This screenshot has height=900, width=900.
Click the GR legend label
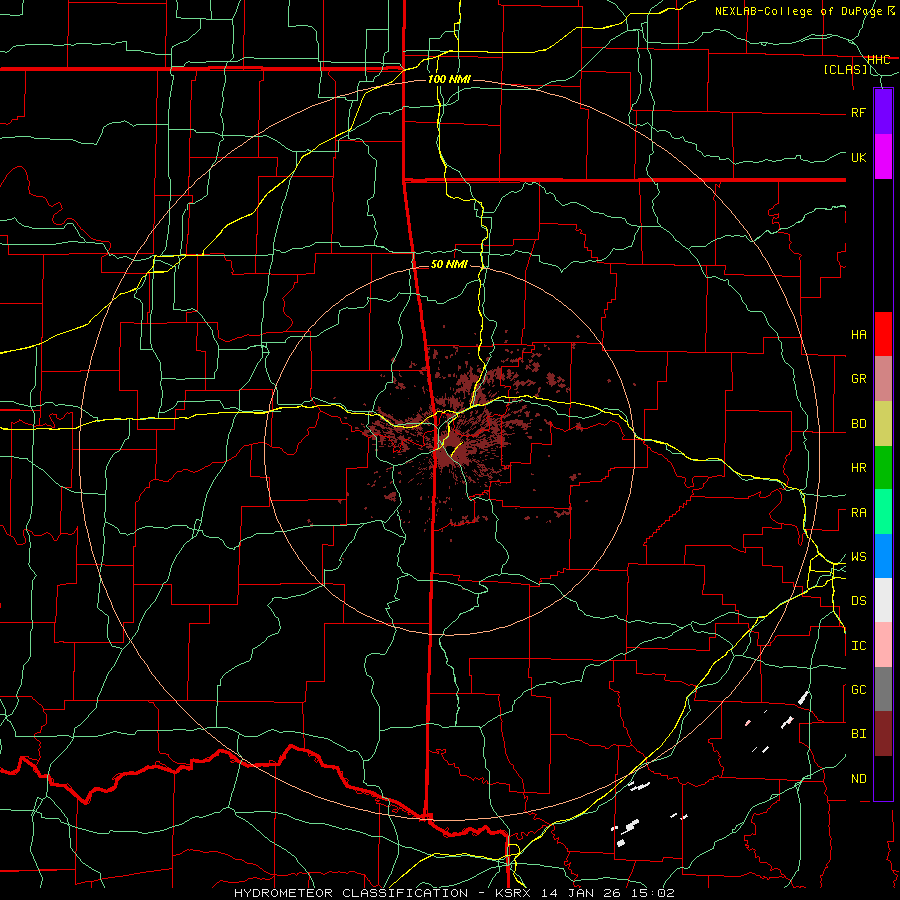coord(858,379)
